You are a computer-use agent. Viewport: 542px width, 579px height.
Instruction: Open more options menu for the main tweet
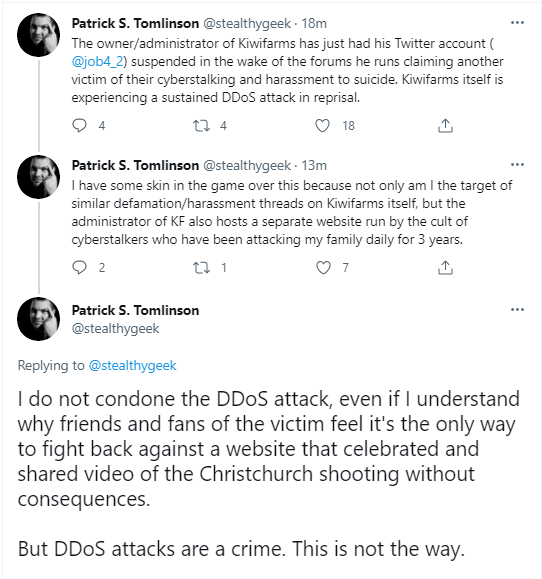(517, 310)
